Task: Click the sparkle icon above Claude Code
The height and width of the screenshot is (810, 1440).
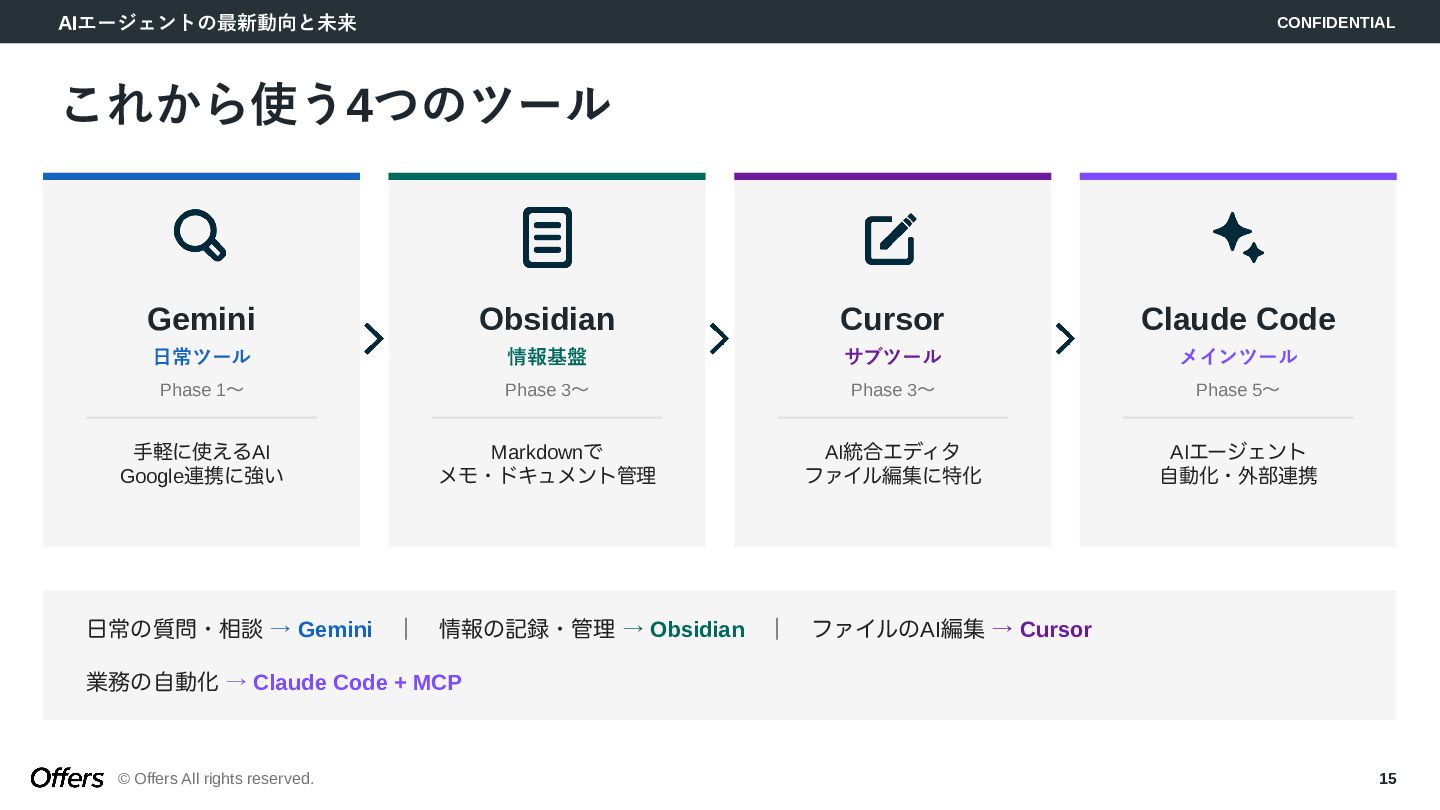Action: tap(1238, 238)
